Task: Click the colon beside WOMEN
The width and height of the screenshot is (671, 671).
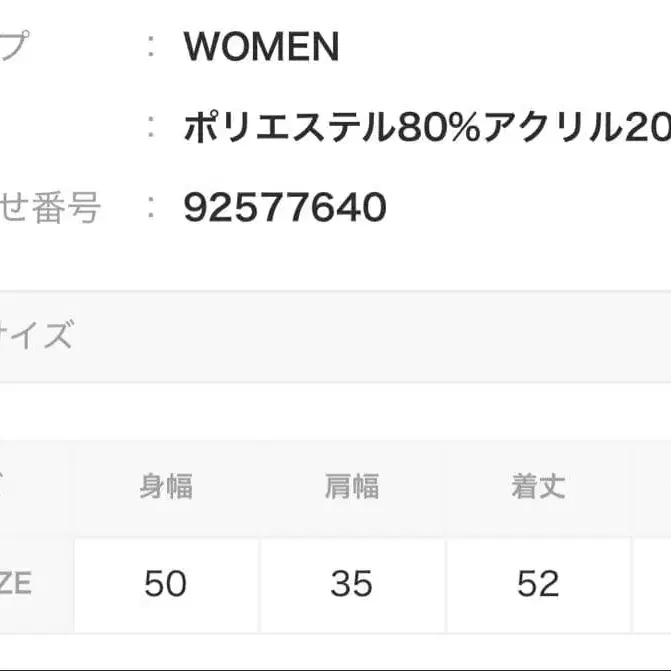Action: (x=150, y=47)
